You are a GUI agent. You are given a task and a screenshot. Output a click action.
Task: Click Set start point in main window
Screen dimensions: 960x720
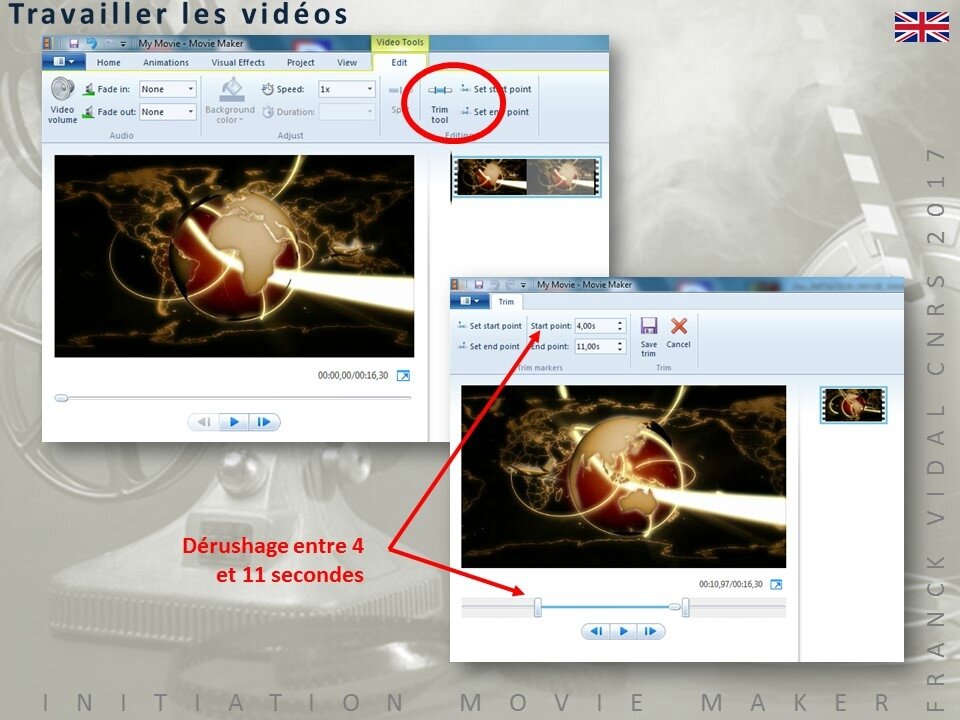(496, 89)
